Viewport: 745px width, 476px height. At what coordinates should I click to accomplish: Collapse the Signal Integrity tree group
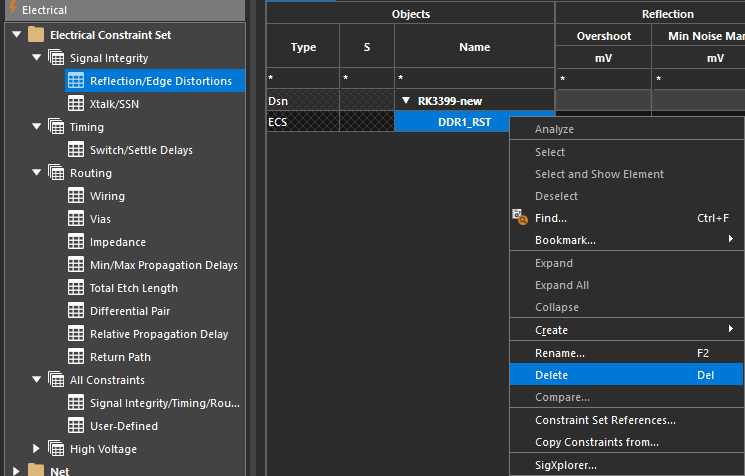pos(37,58)
